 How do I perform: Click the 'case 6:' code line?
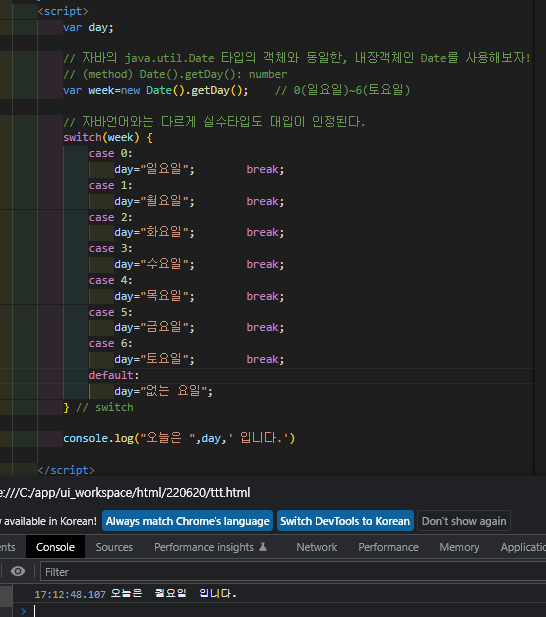click(x=111, y=343)
